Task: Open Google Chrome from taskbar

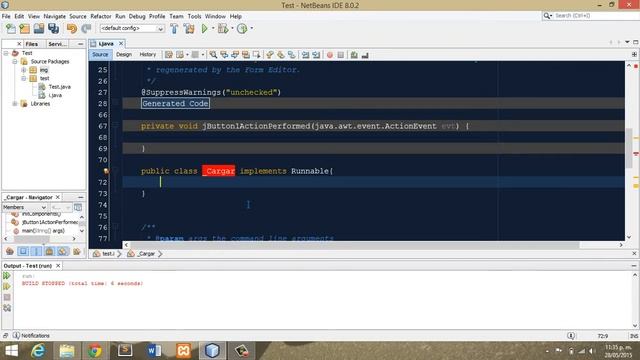Action: (x=95, y=350)
